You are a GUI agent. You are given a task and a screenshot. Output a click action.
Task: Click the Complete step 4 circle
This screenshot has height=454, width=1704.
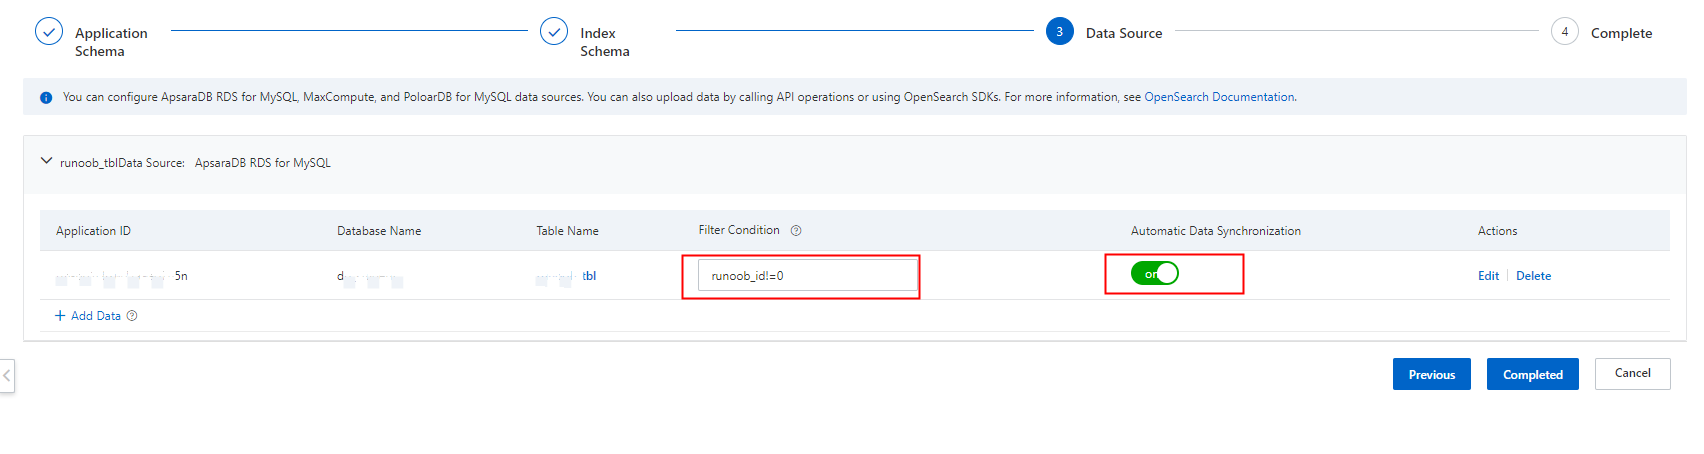pos(1565,32)
